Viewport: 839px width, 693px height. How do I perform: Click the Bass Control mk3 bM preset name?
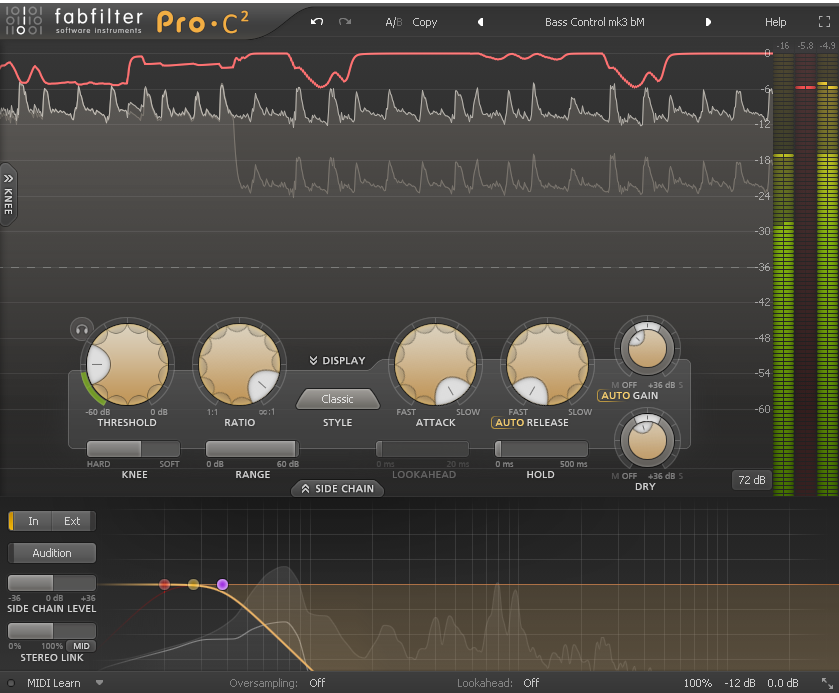tap(594, 22)
